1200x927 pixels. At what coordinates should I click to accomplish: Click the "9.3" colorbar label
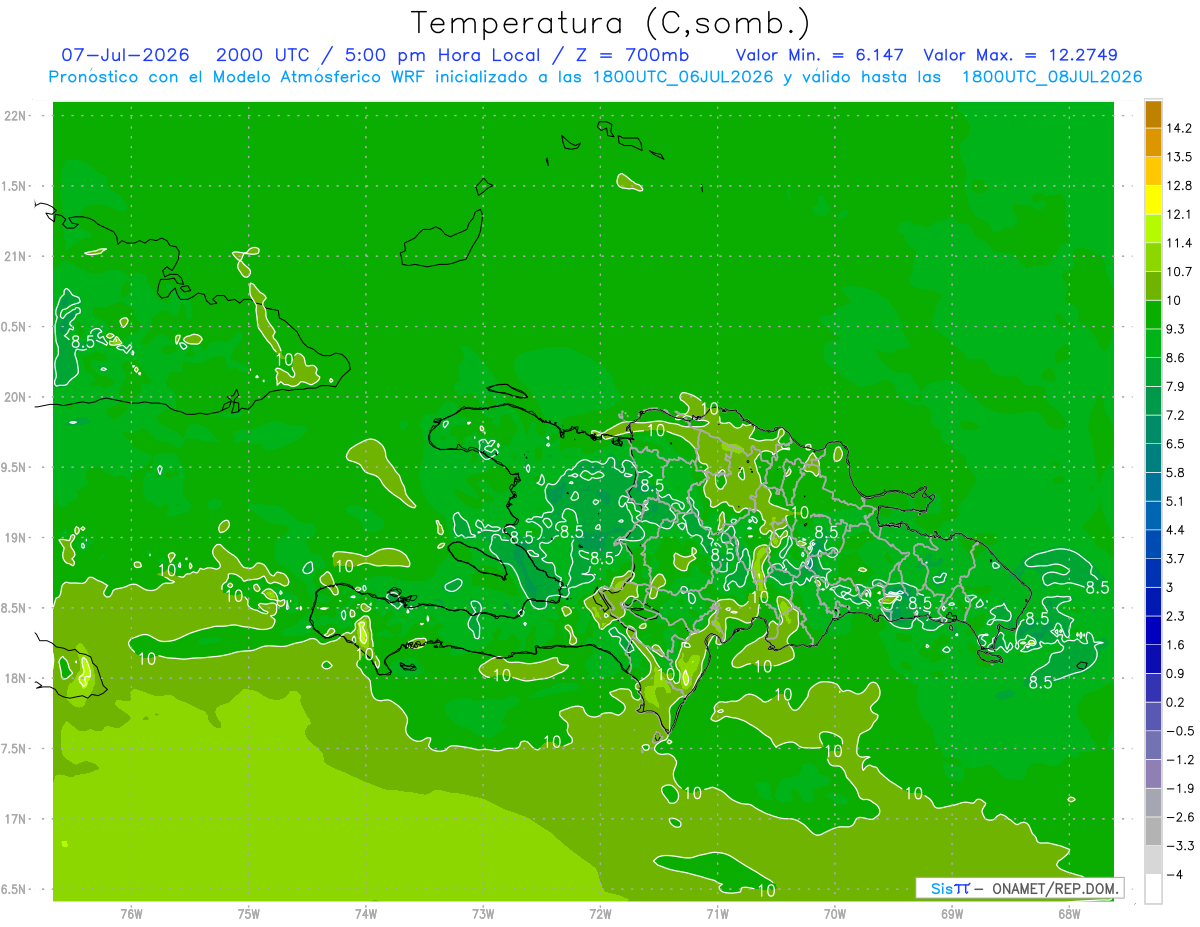click(x=1176, y=329)
